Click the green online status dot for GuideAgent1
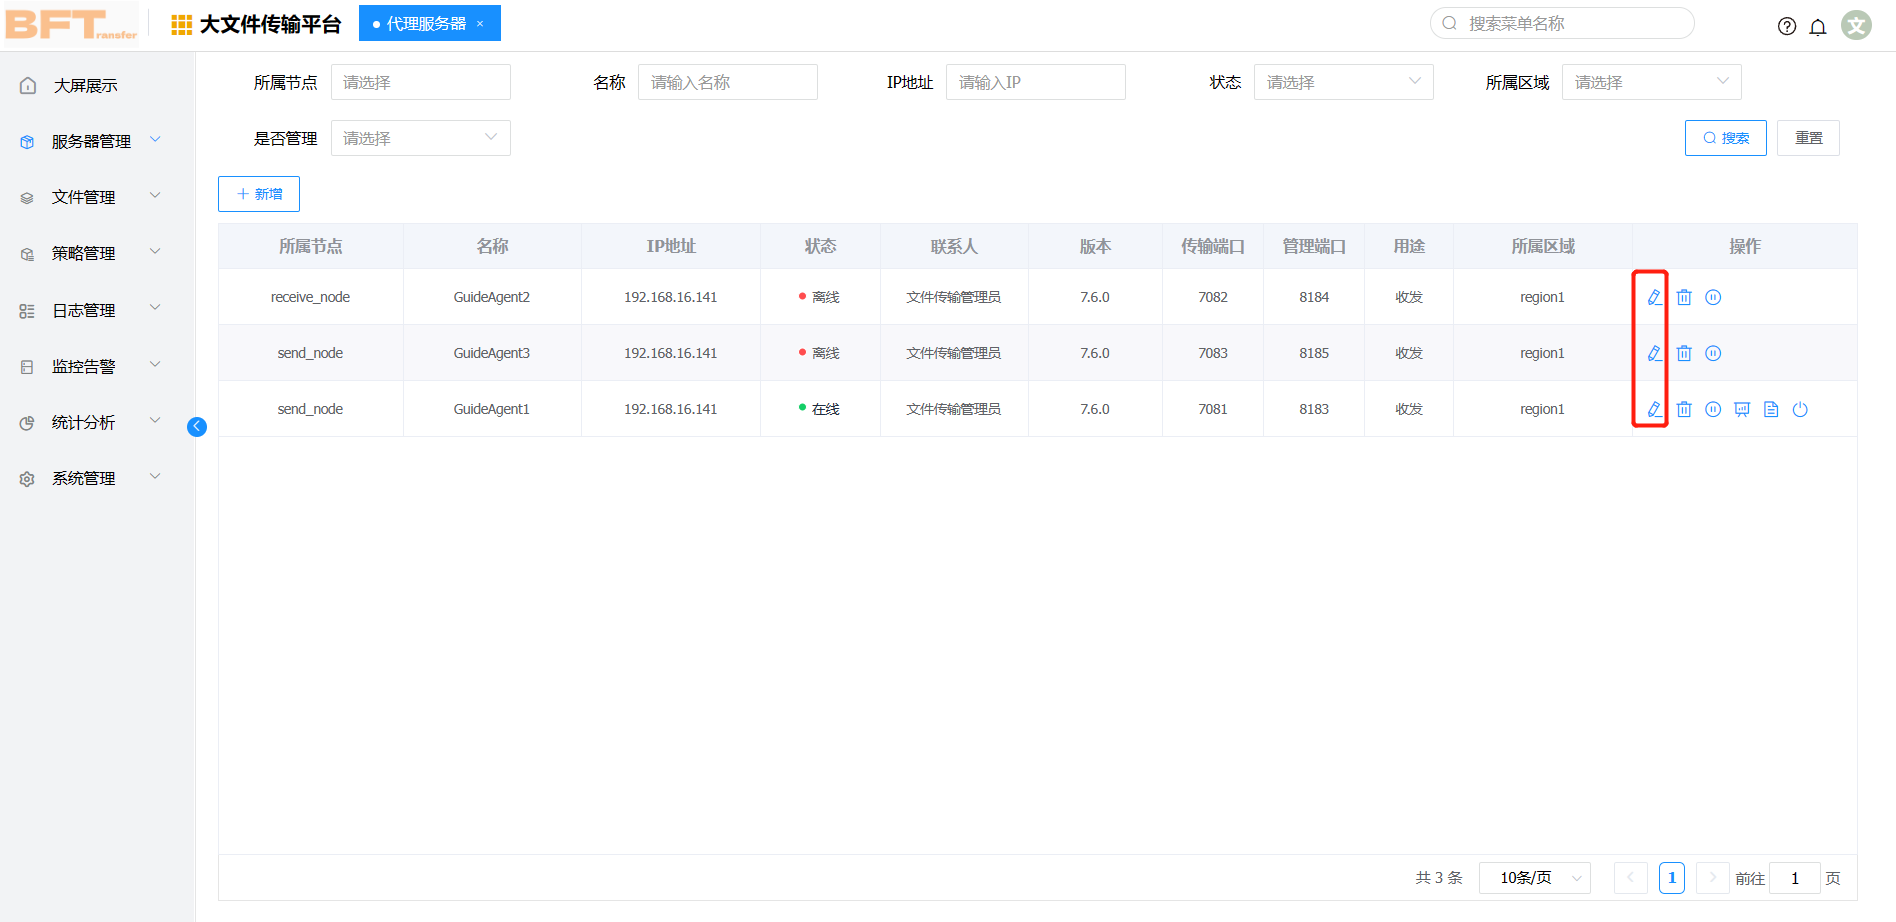 801,408
